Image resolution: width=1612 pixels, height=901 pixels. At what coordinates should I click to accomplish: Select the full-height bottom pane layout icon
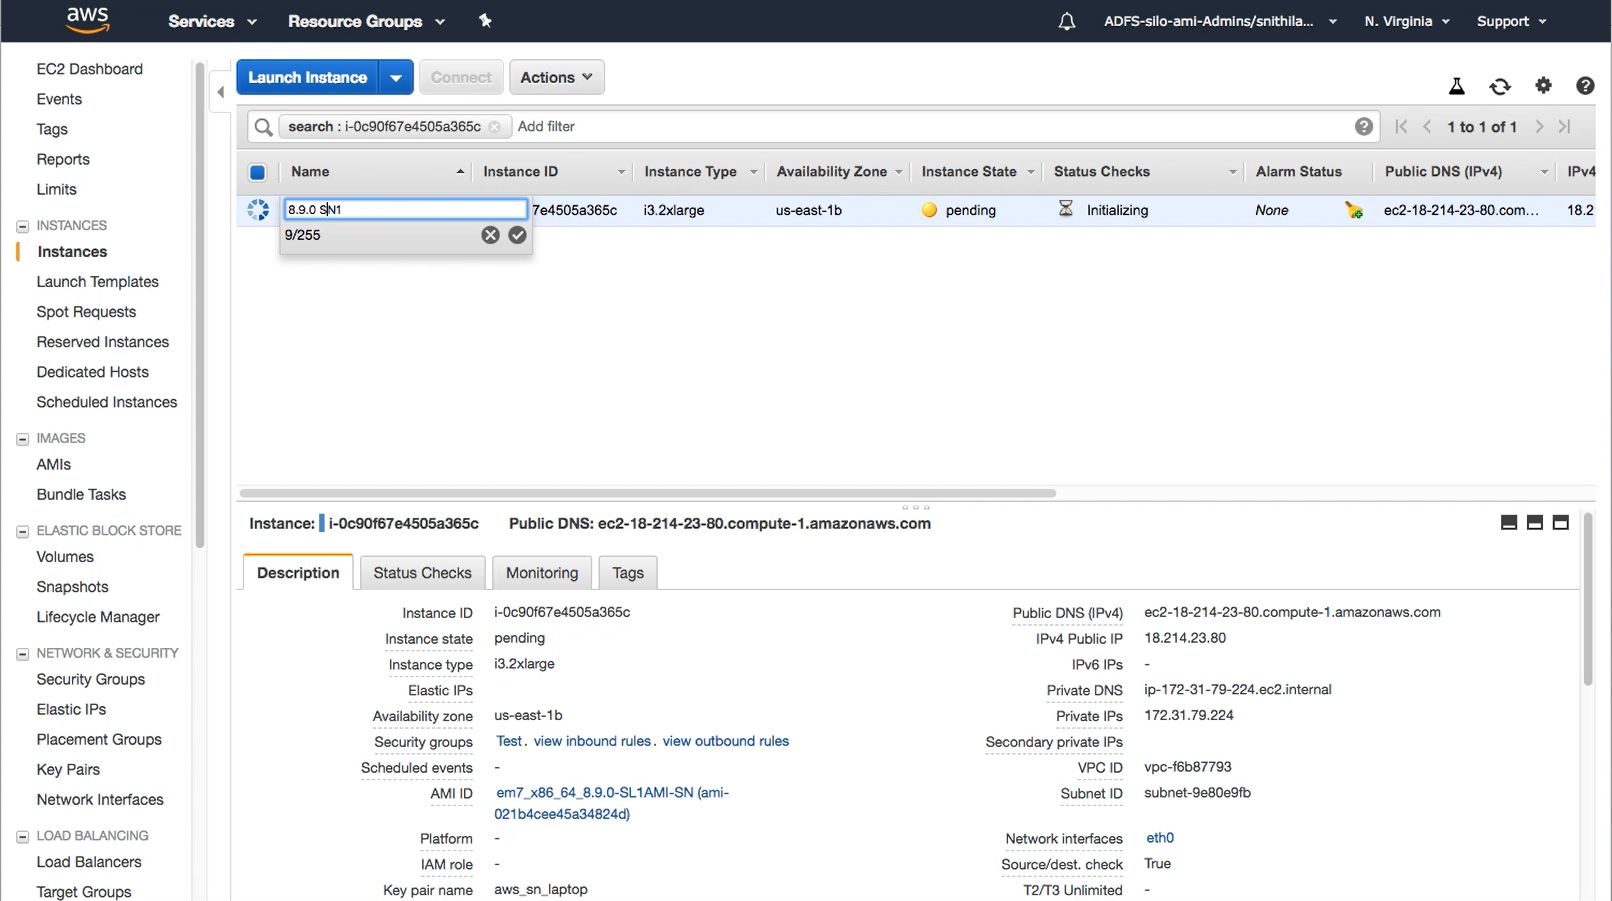(x=1560, y=521)
